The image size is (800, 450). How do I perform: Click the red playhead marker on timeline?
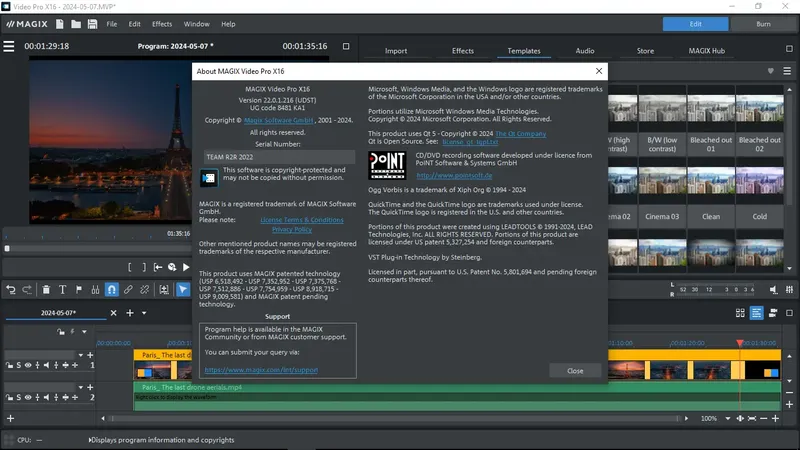[740, 343]
